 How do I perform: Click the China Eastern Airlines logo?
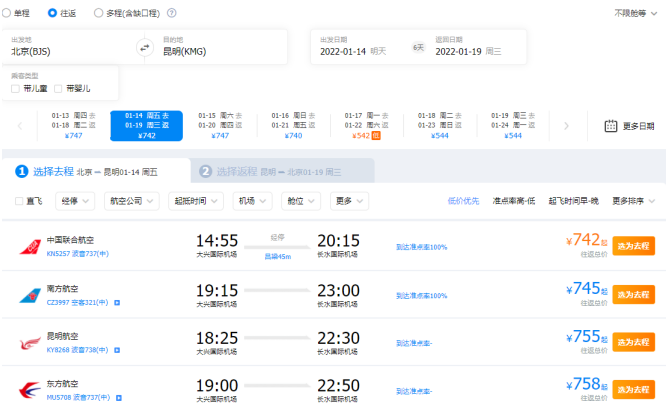point(30,391)
